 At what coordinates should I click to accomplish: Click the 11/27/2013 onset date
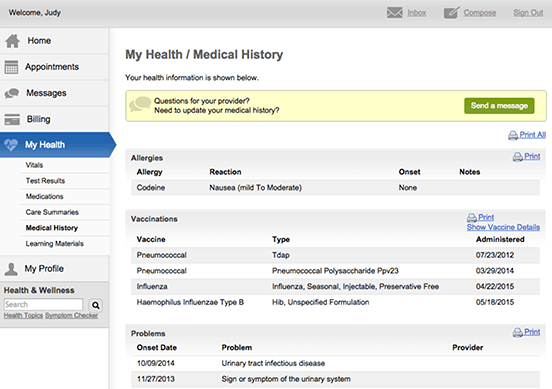pyautogui.click(x=156, y=379)
